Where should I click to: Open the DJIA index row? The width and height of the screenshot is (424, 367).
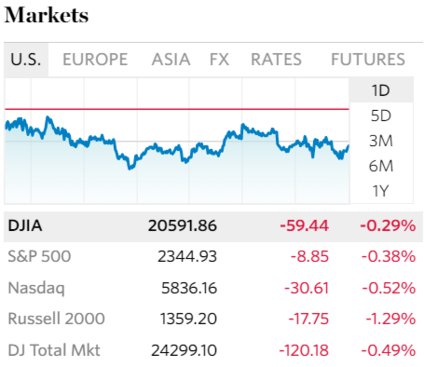213,226
